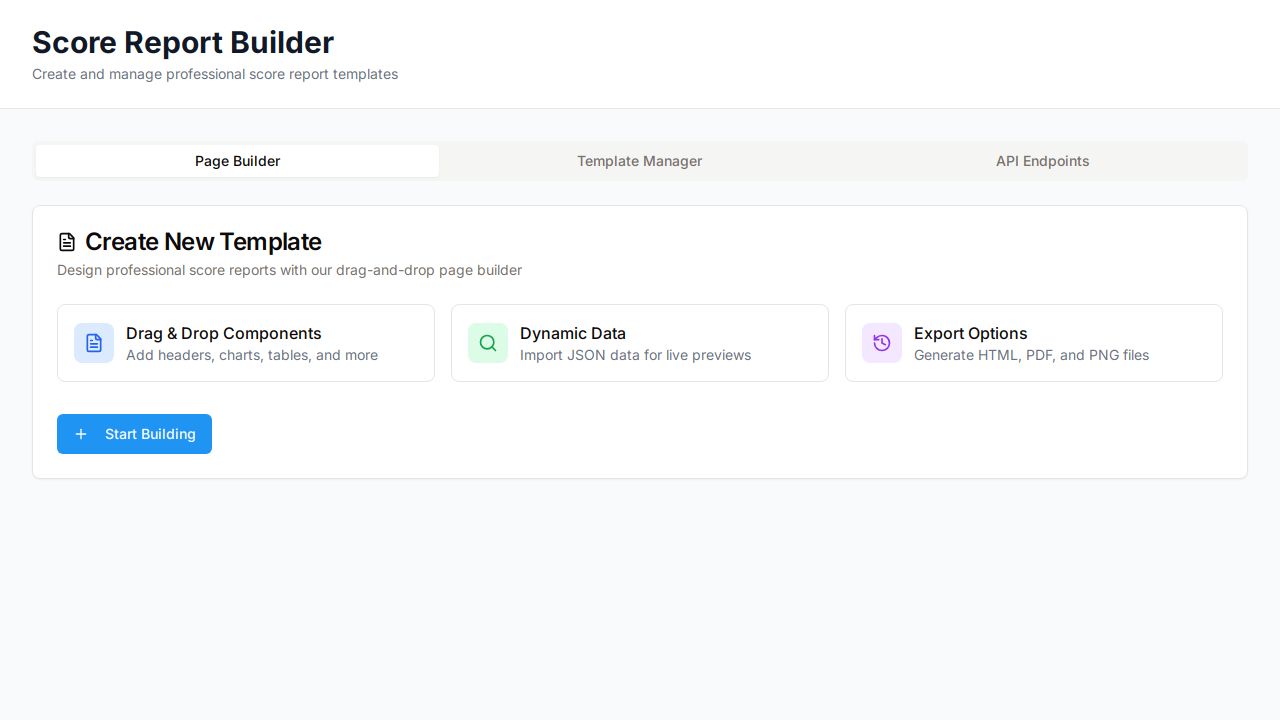Select the Dynamic Data card title
The width and height of the screenshot is (1280, 720).
pyautogui.click(x=573, y=333)
